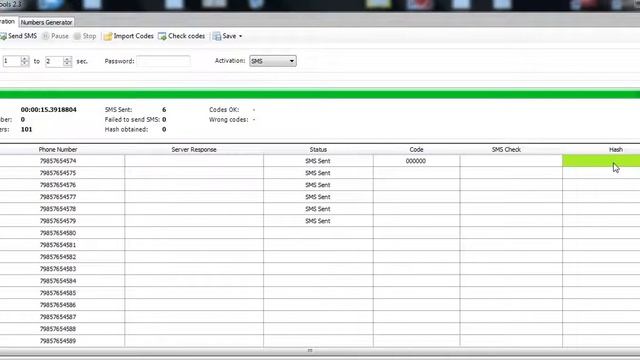Click the Save button label
The height and width of the screenshot is (360, 640).
click(229, 36)
